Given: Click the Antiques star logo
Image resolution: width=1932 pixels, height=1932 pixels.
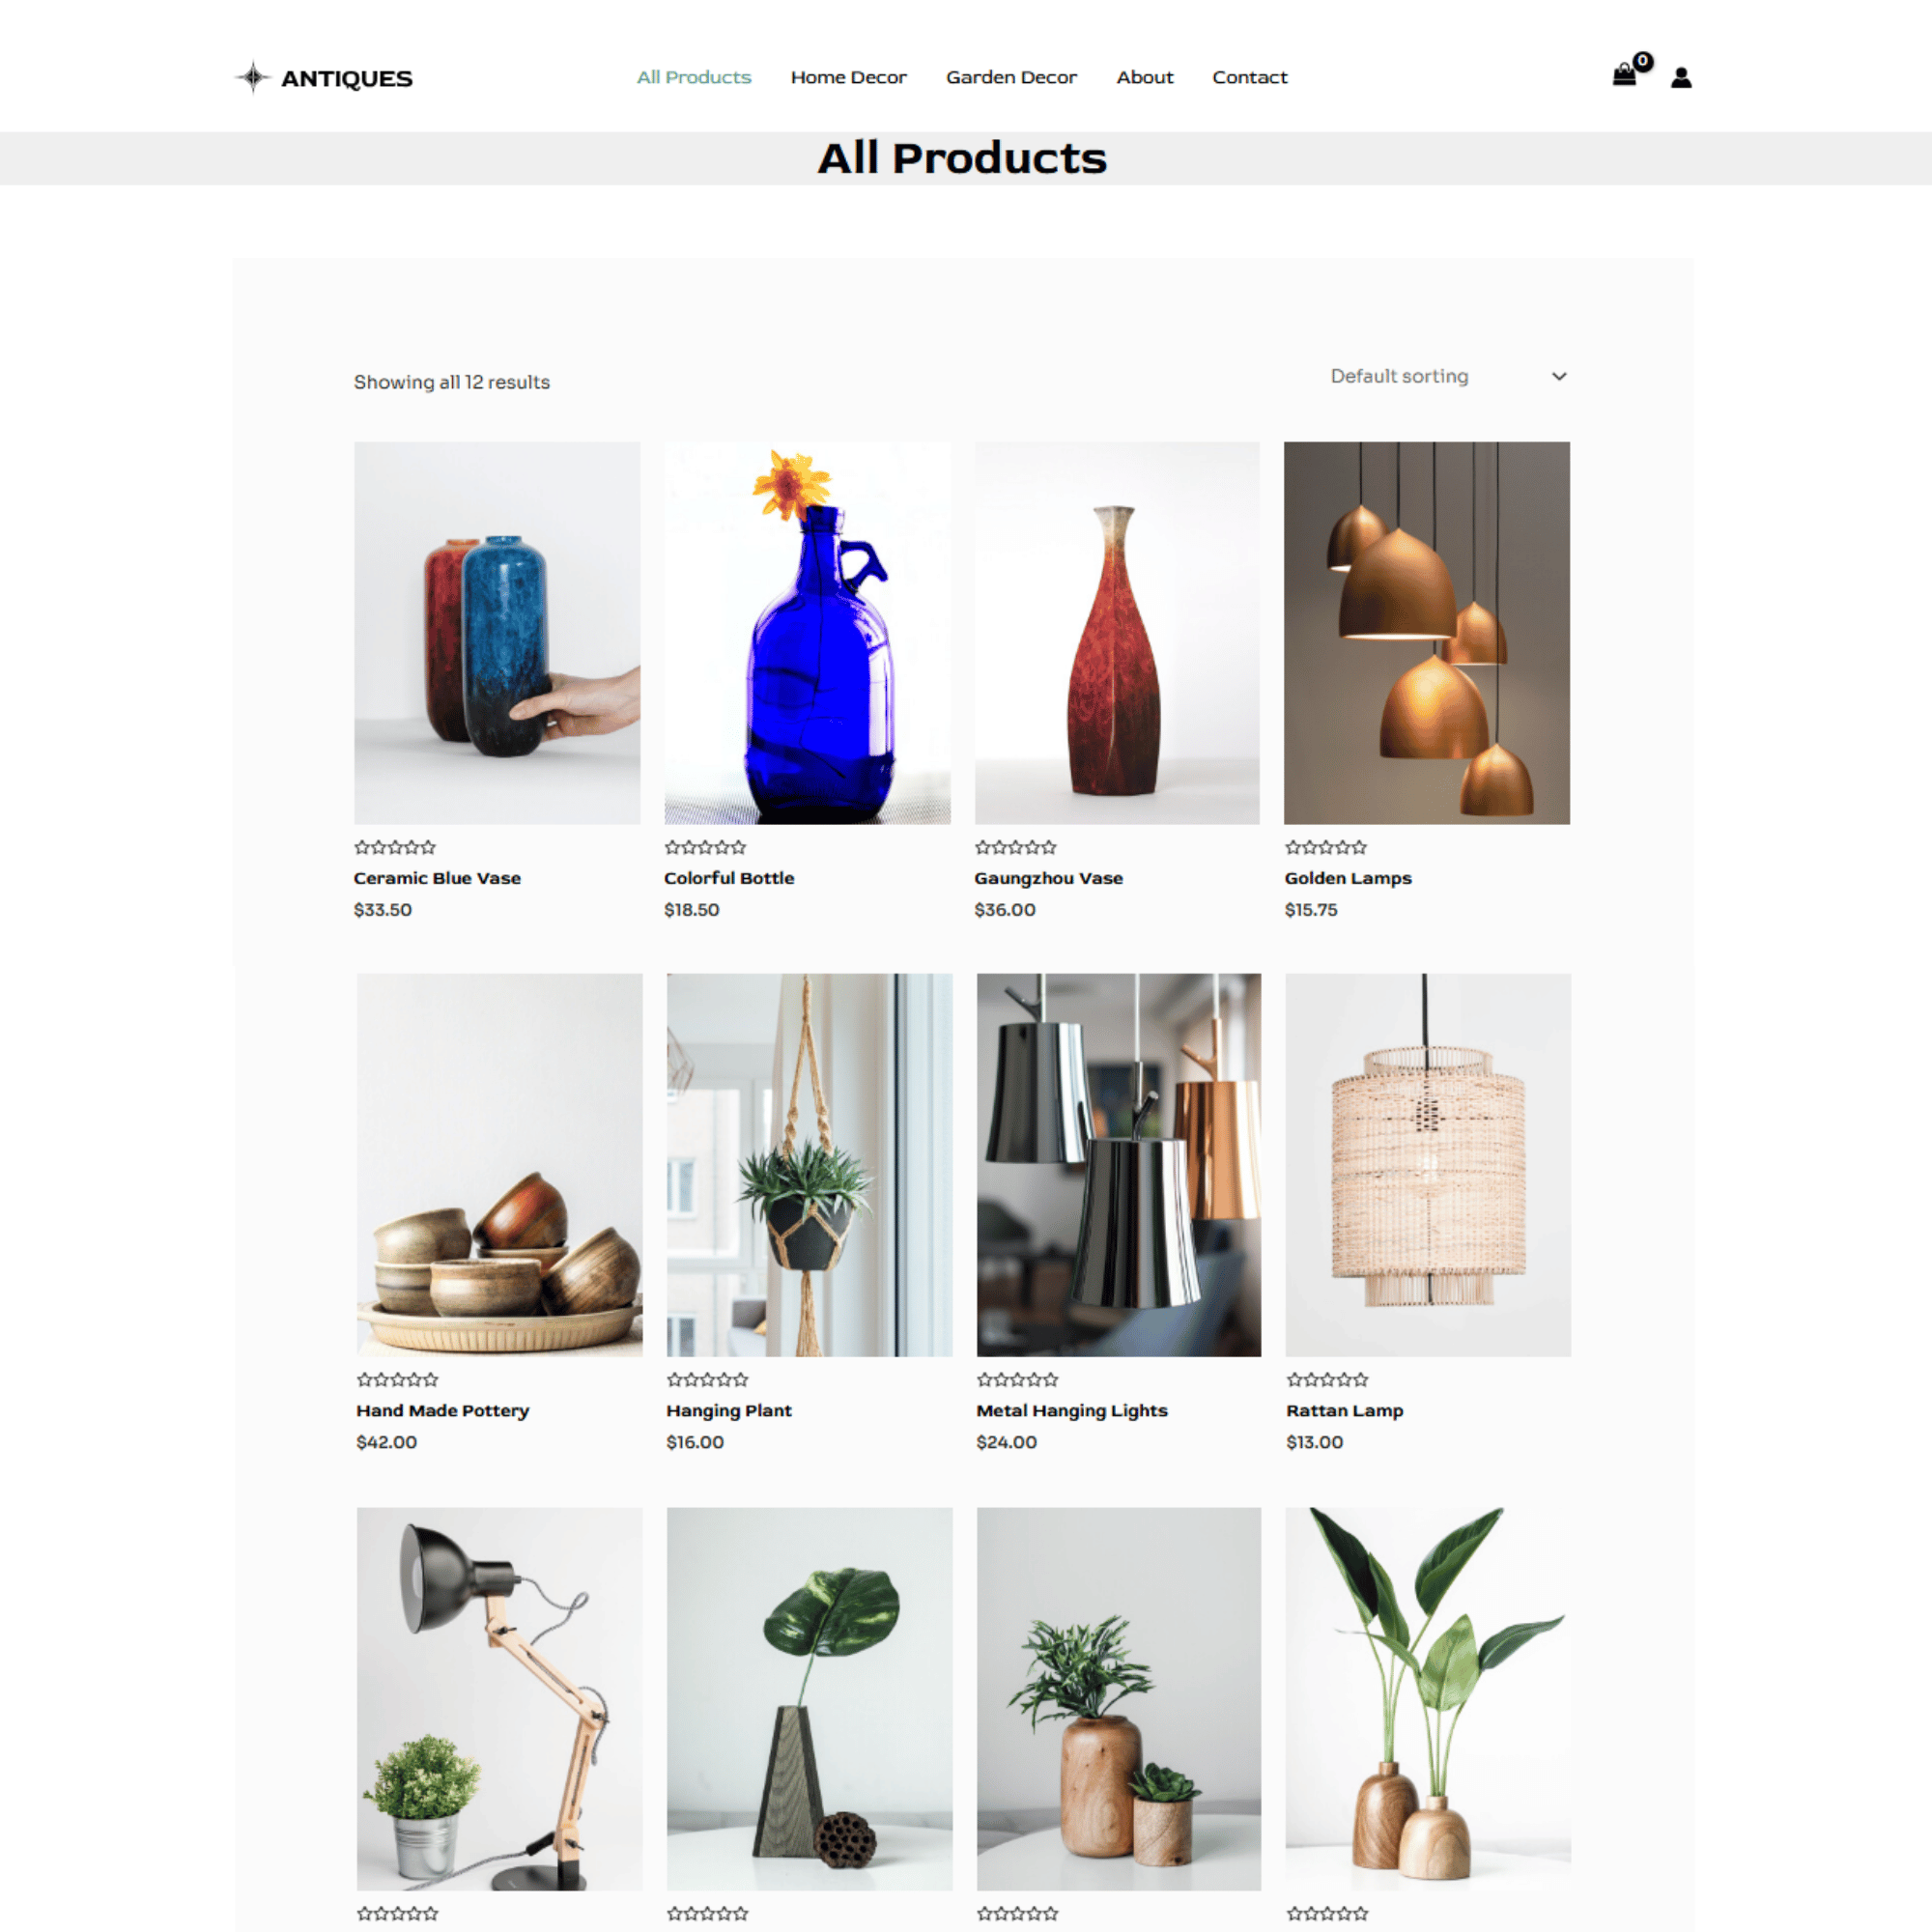Looking at the screenshot, I should click(253, 77).
